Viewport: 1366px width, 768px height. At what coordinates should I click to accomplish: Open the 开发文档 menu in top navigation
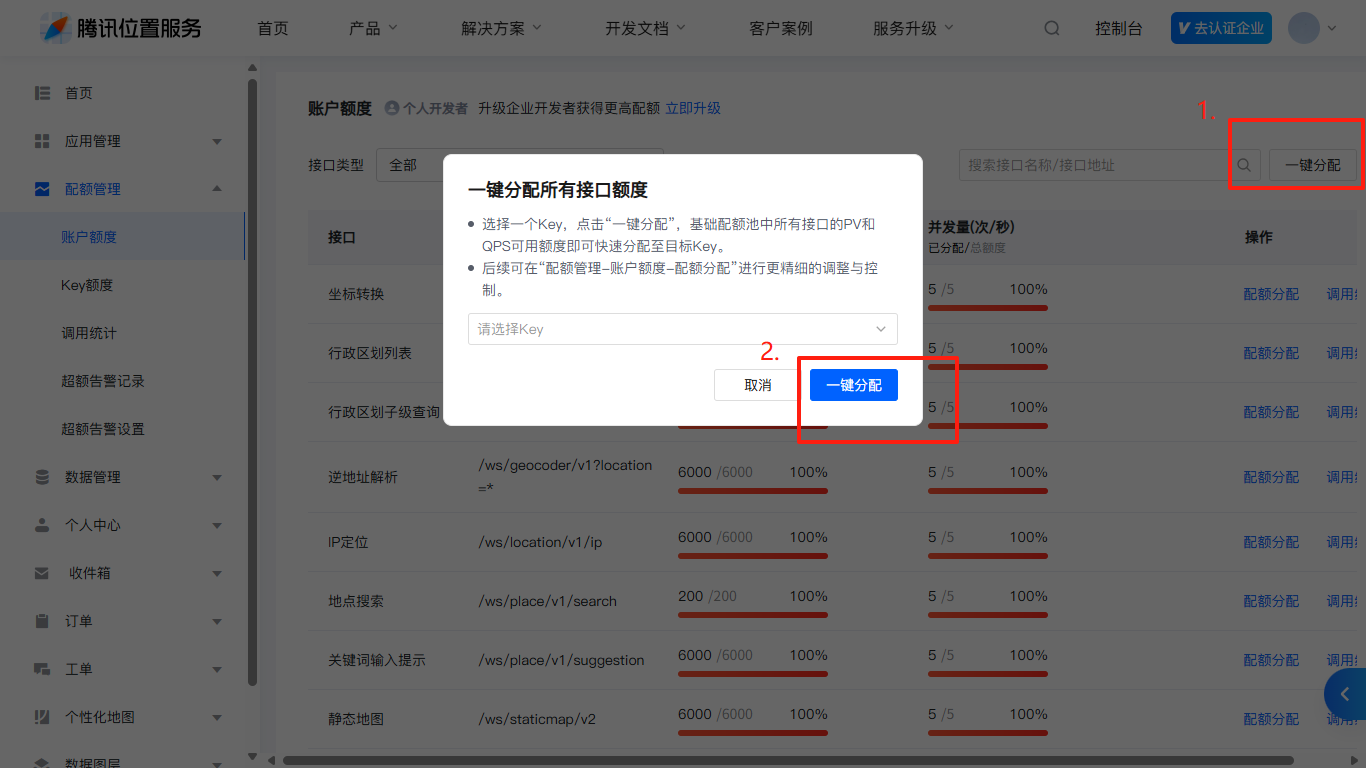(645, 28)
